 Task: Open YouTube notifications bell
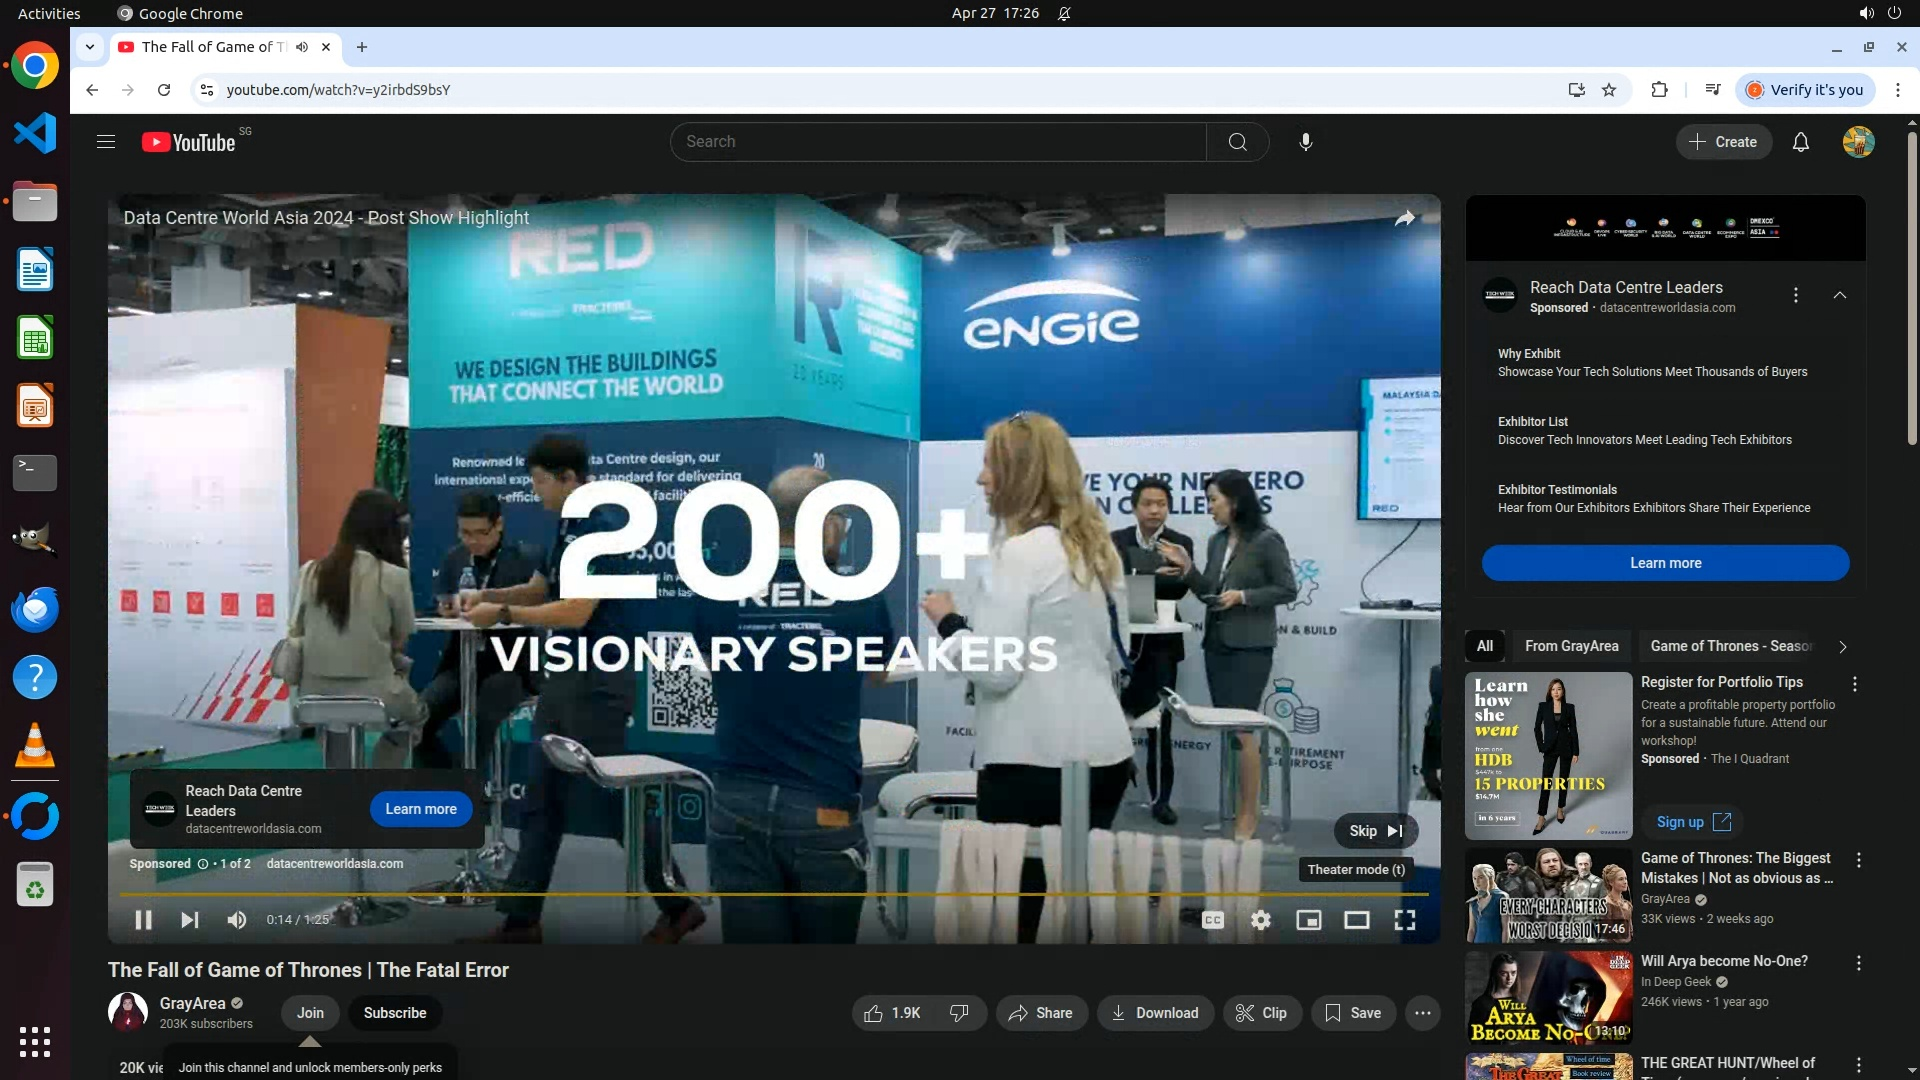[1800, 142]
